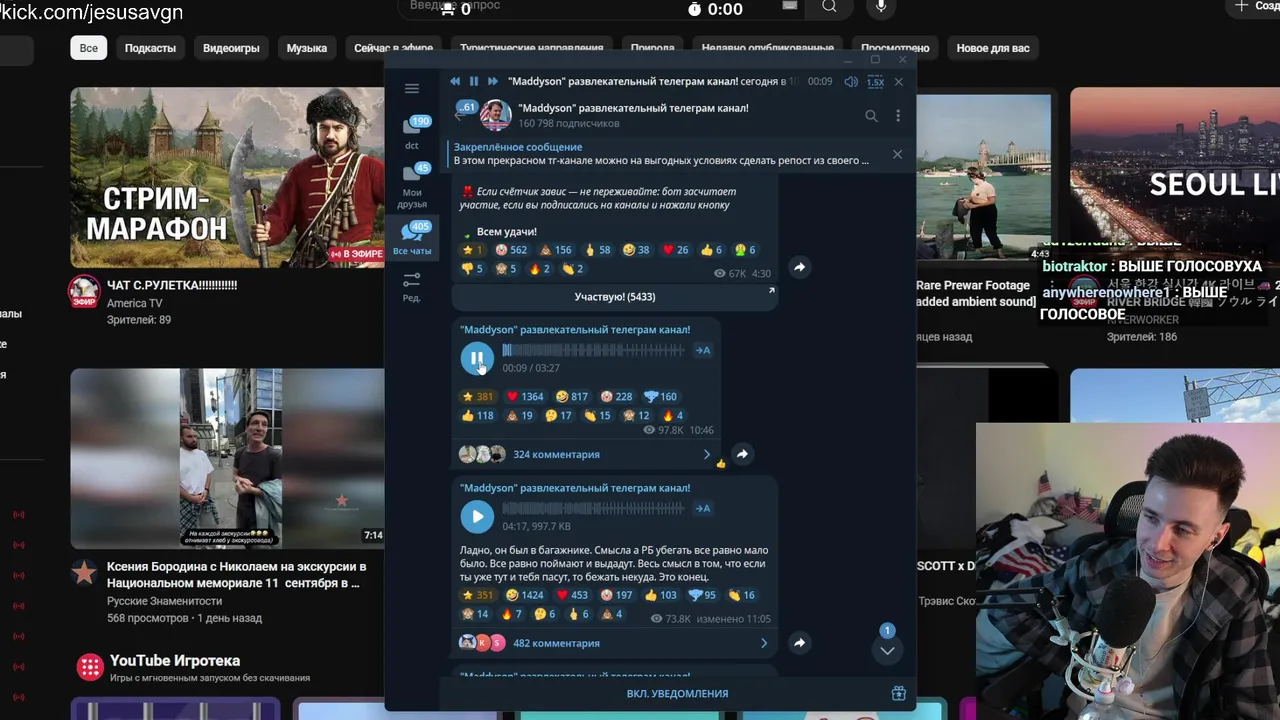Select Подкасты filter chip on YouTube
Viewport: 1280px width, 720px height.
150,48
